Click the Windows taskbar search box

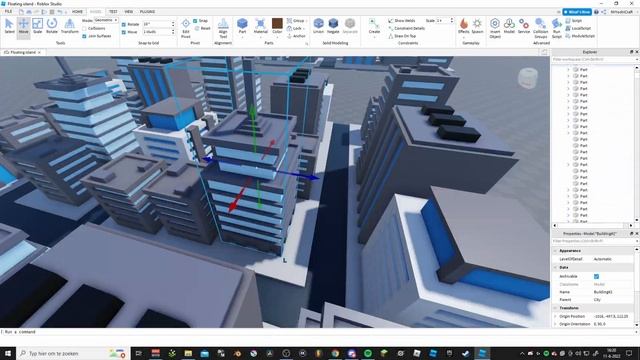point(73,353)
